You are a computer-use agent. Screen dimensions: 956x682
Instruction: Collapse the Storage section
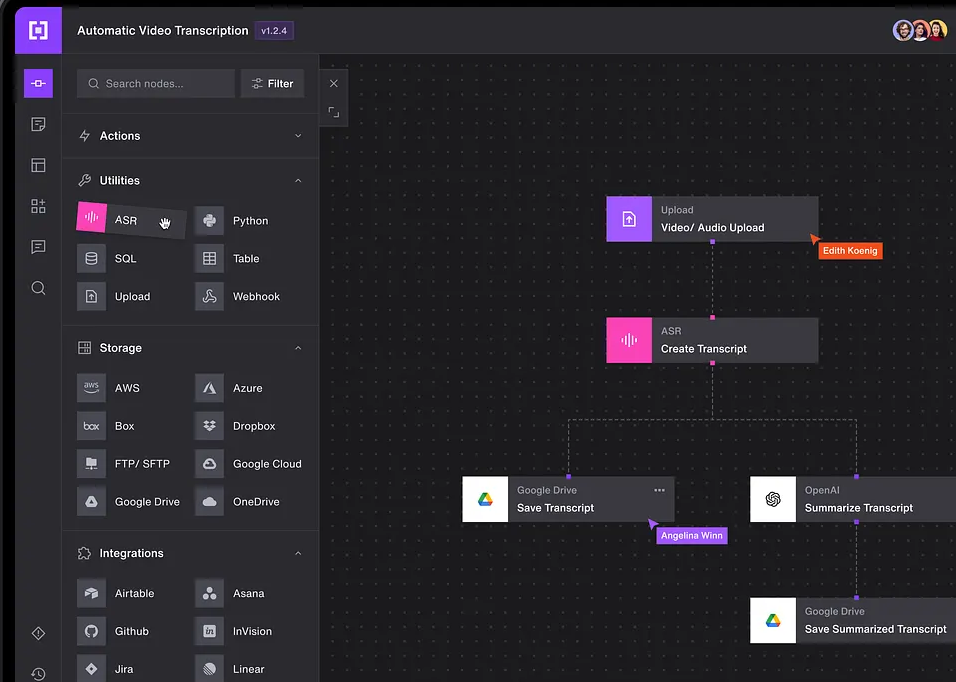coord(298,348)
